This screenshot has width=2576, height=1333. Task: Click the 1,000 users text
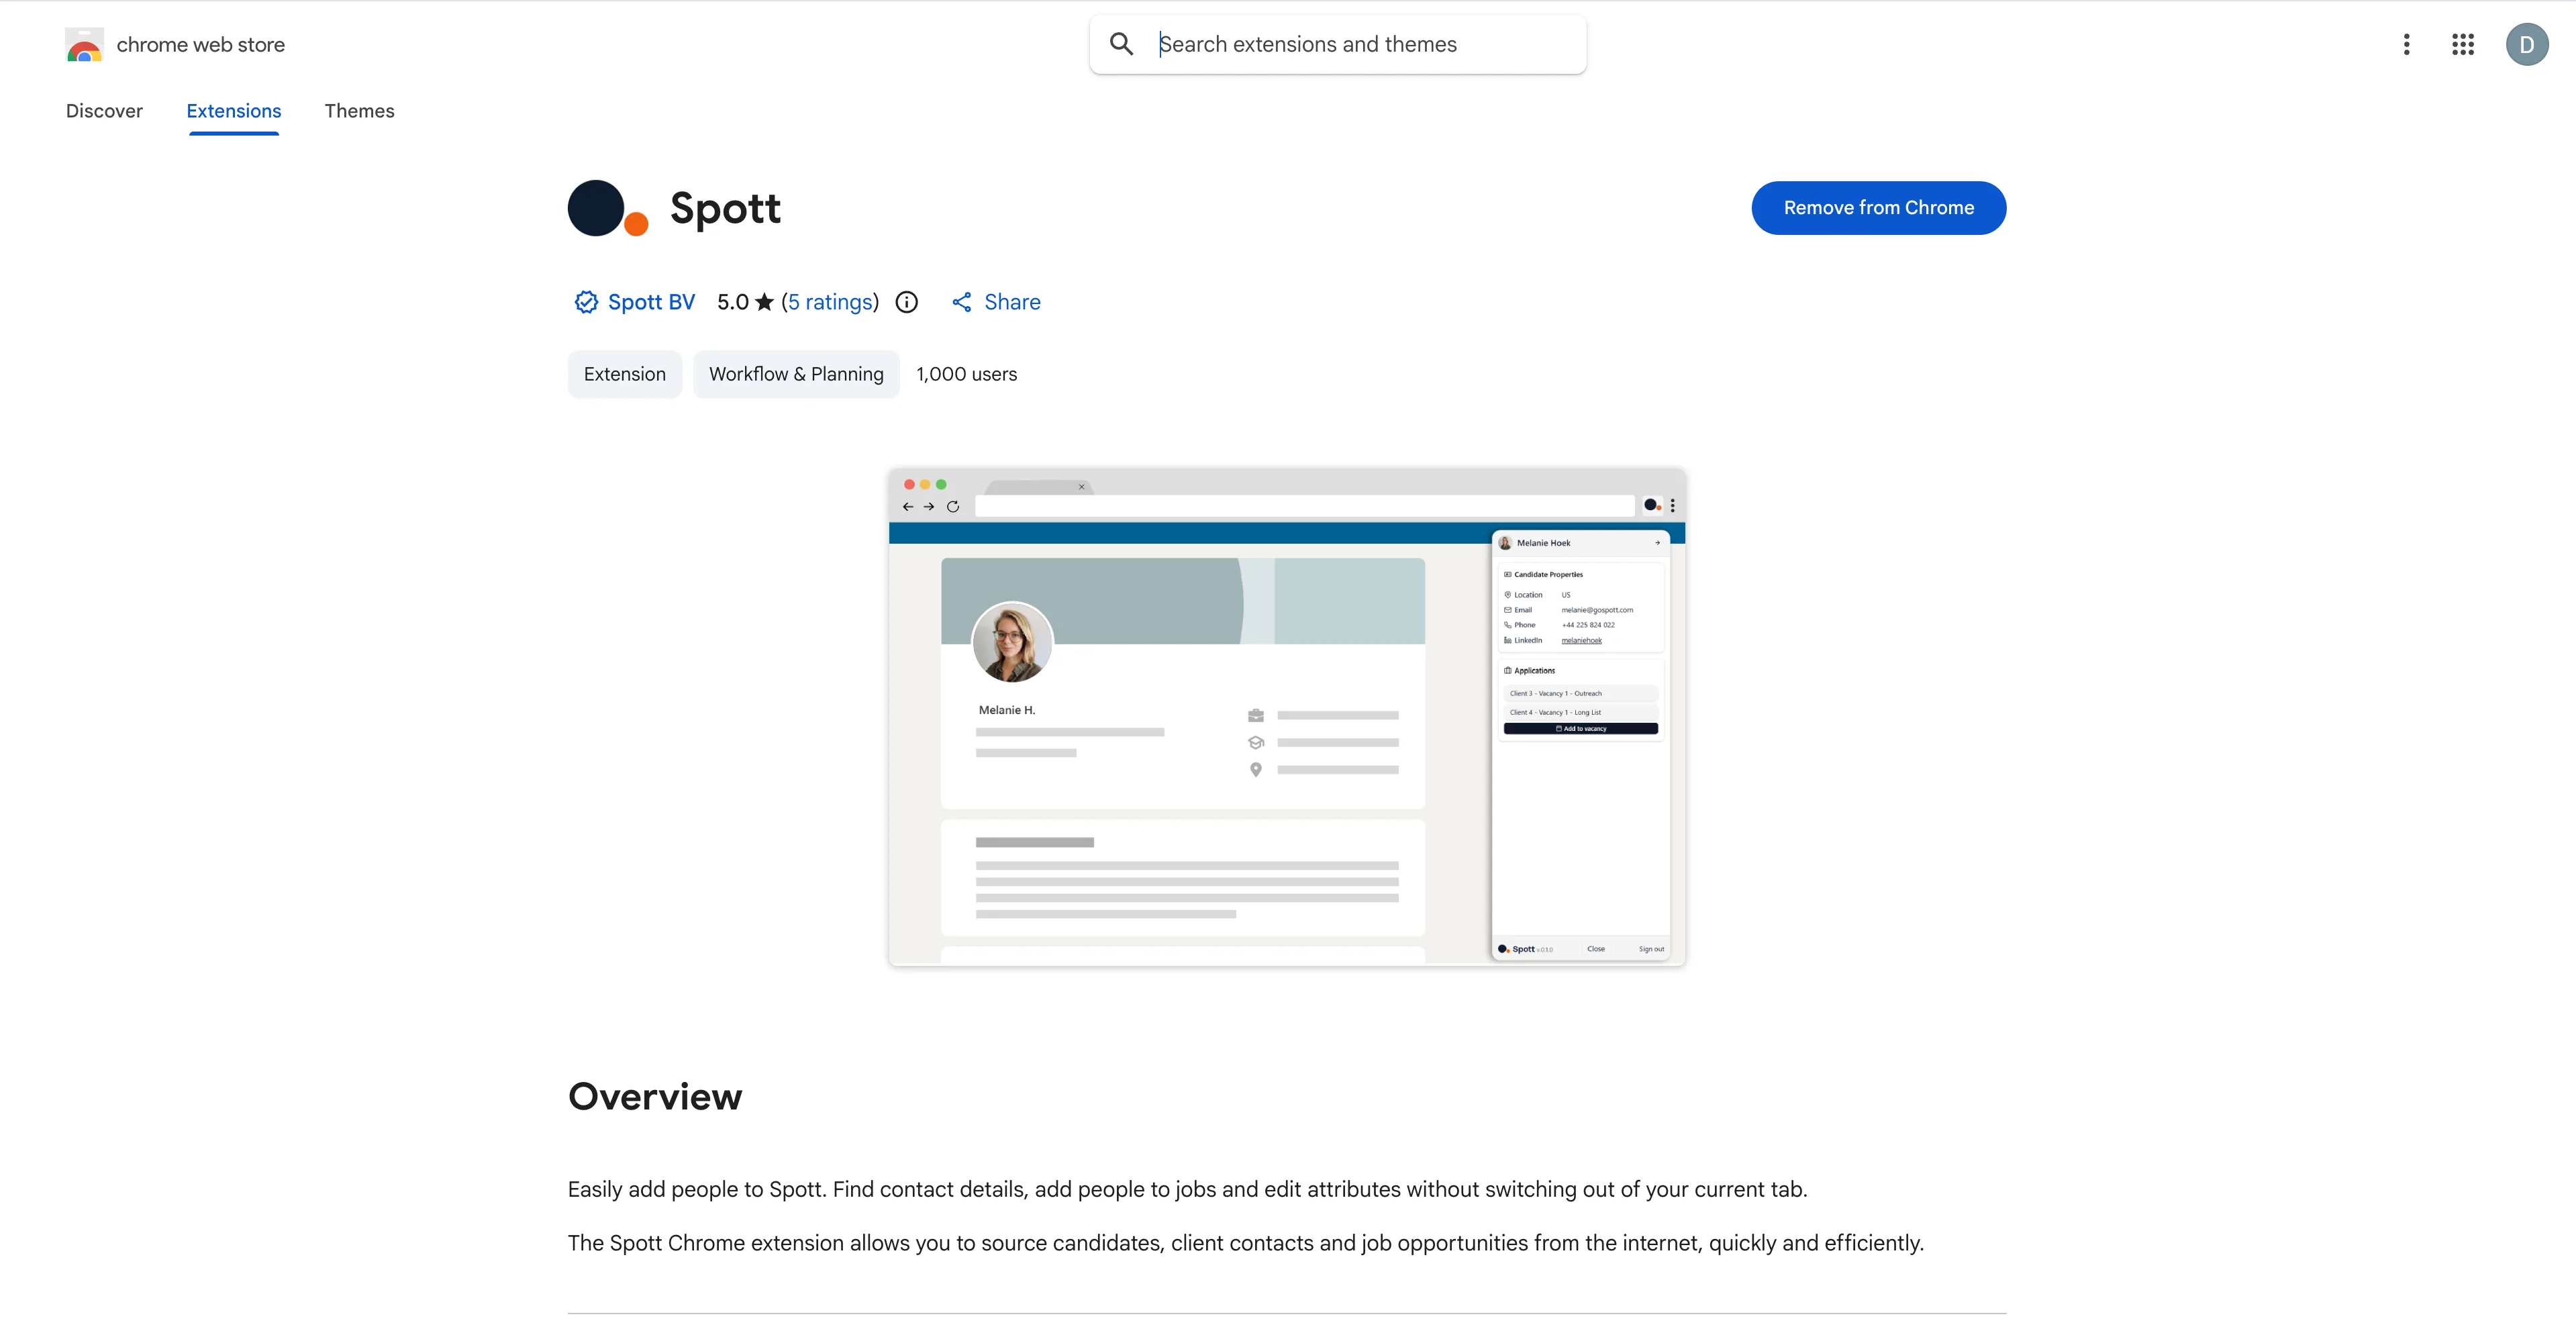click(966, 374)
